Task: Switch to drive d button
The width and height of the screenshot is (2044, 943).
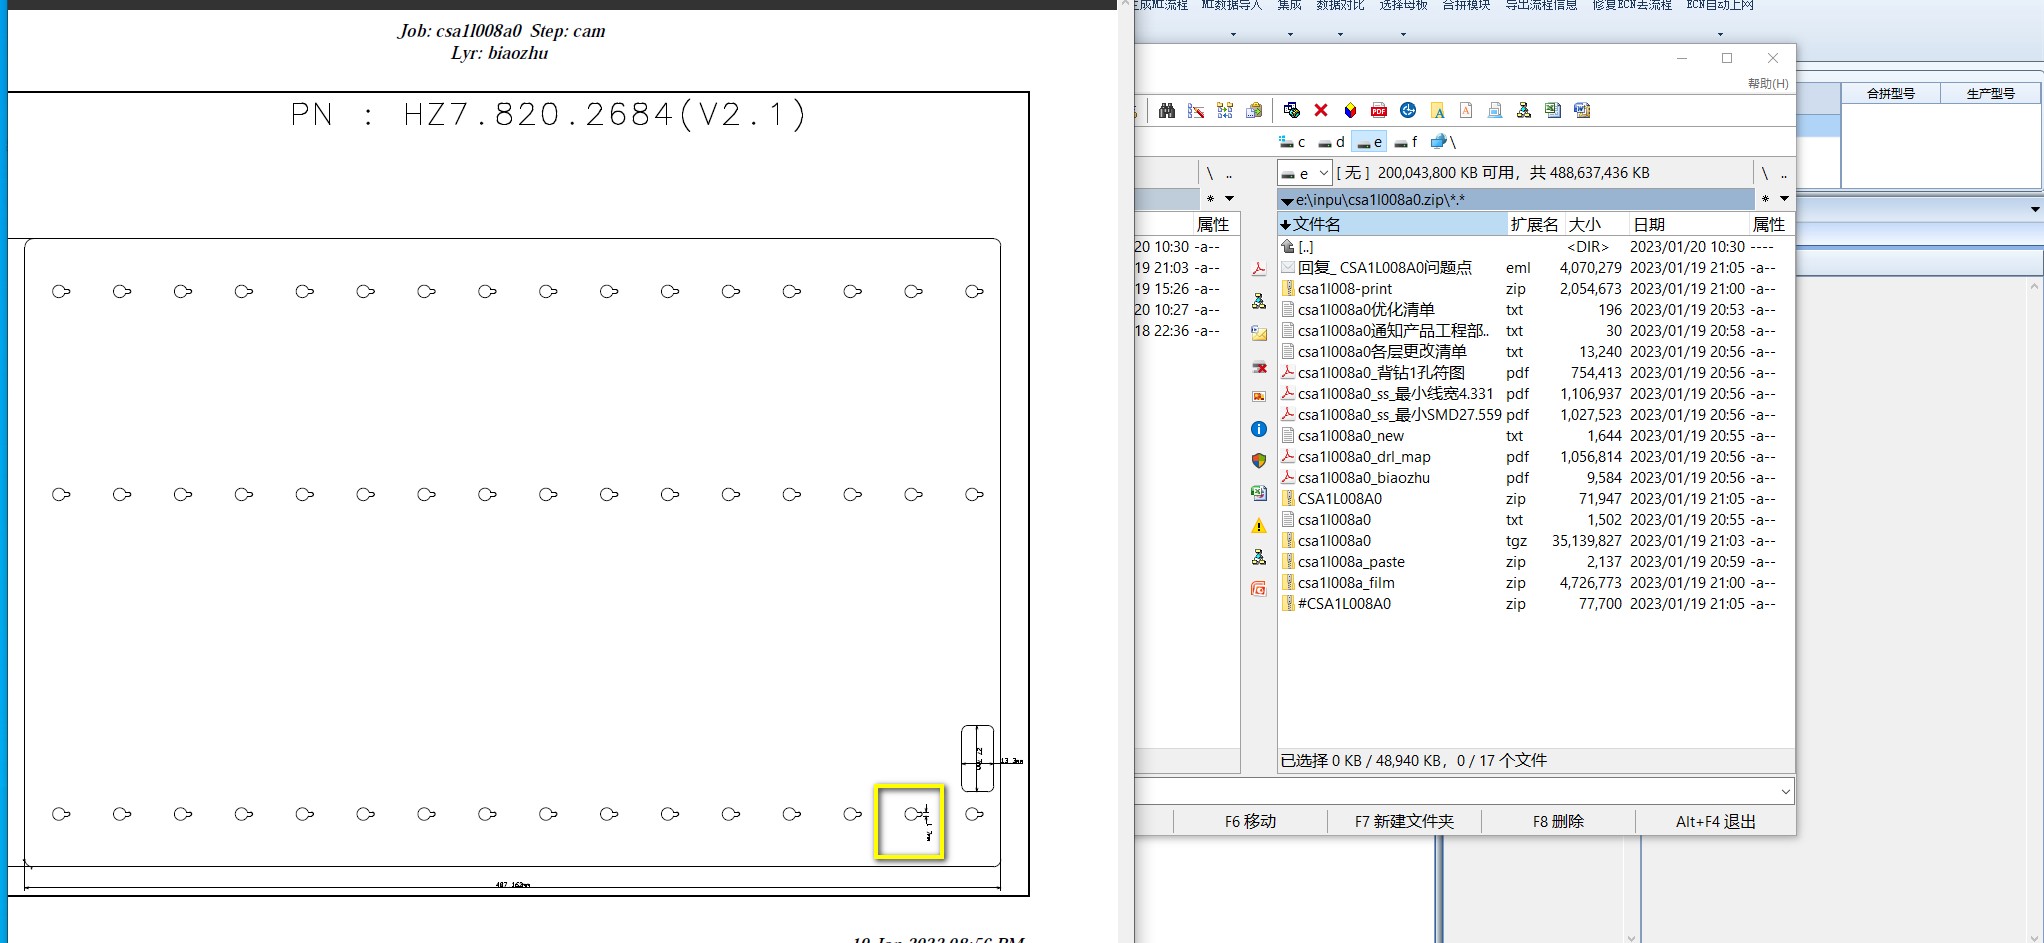Action: (1331, 142)
